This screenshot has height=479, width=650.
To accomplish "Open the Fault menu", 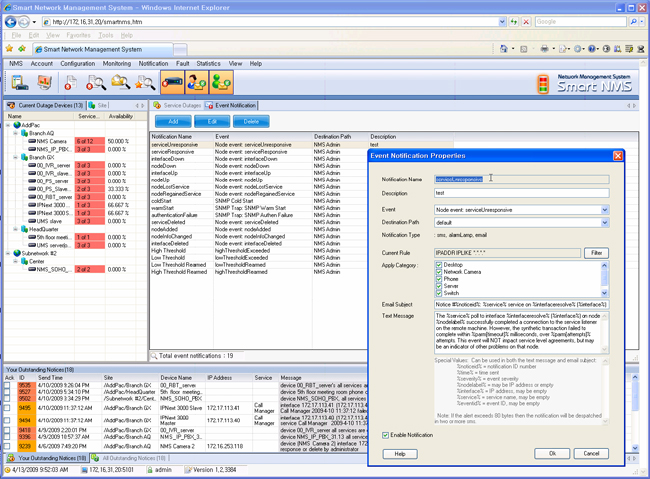I will pyautogui.click(x=182, y=63).
